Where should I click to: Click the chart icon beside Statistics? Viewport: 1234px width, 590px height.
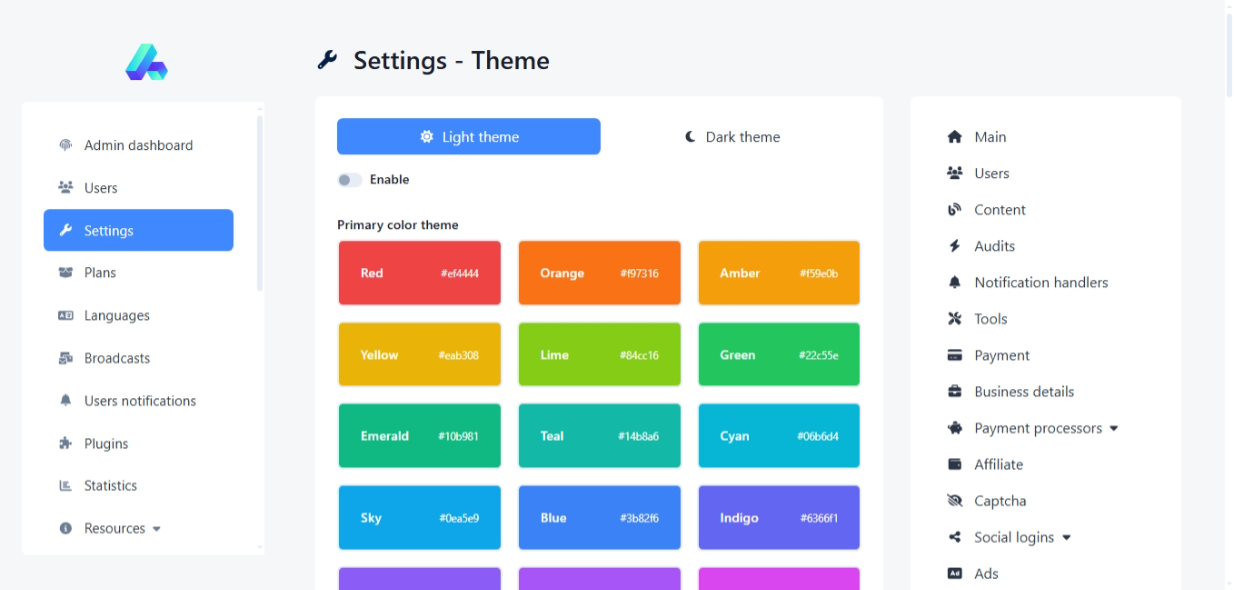66,486
